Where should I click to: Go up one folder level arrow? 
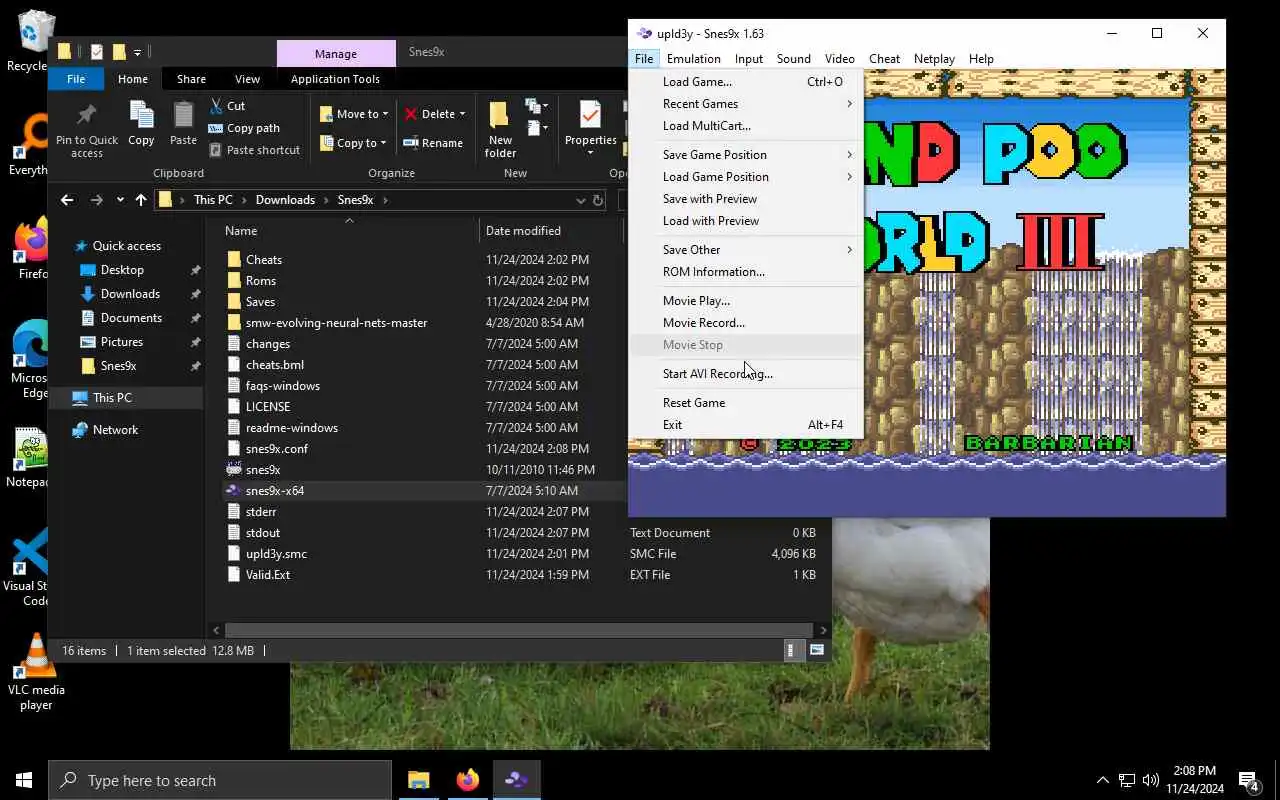pyautogui.click(x=141, y=200)
